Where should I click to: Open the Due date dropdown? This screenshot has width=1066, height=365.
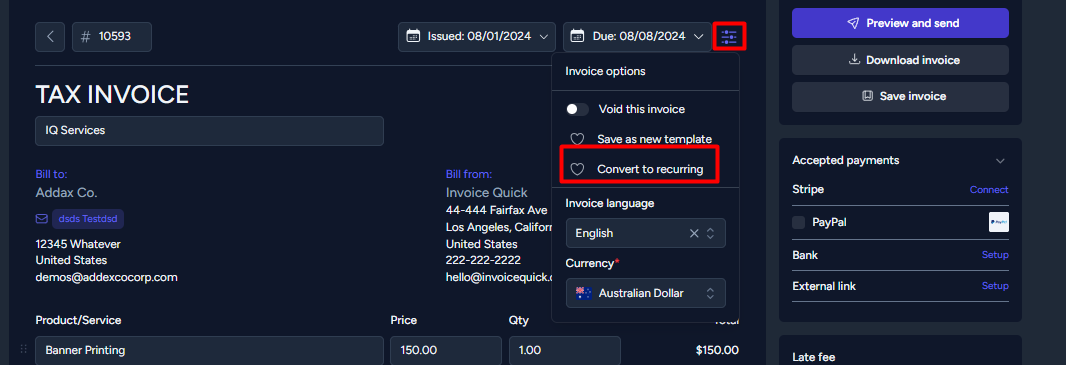coord(637,37)
